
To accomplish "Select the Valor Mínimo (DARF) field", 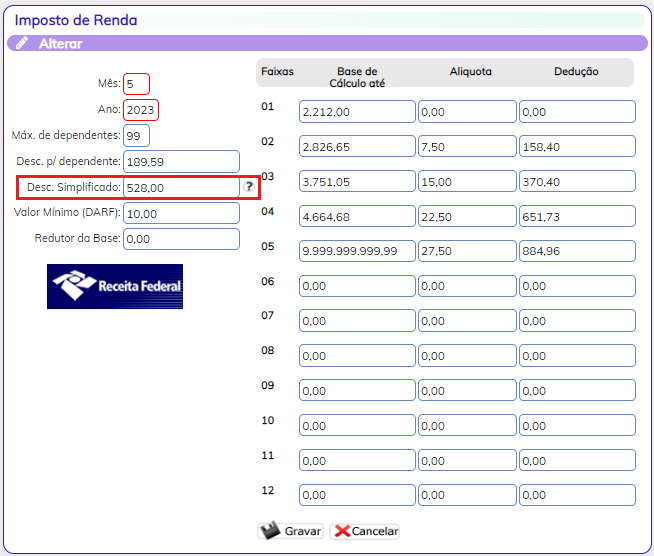I will tap(181, 213).
